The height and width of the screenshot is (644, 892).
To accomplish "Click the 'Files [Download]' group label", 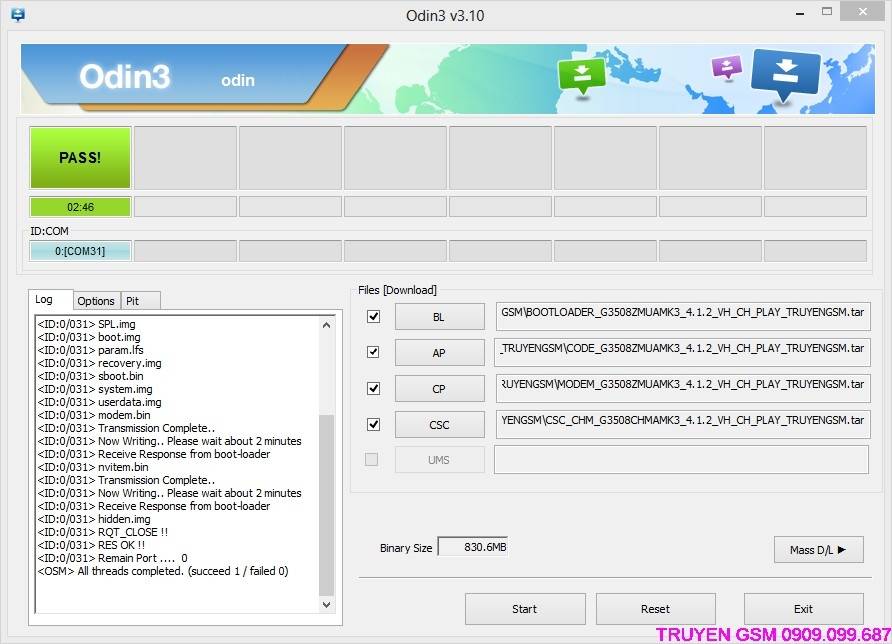I will point(398,290).
